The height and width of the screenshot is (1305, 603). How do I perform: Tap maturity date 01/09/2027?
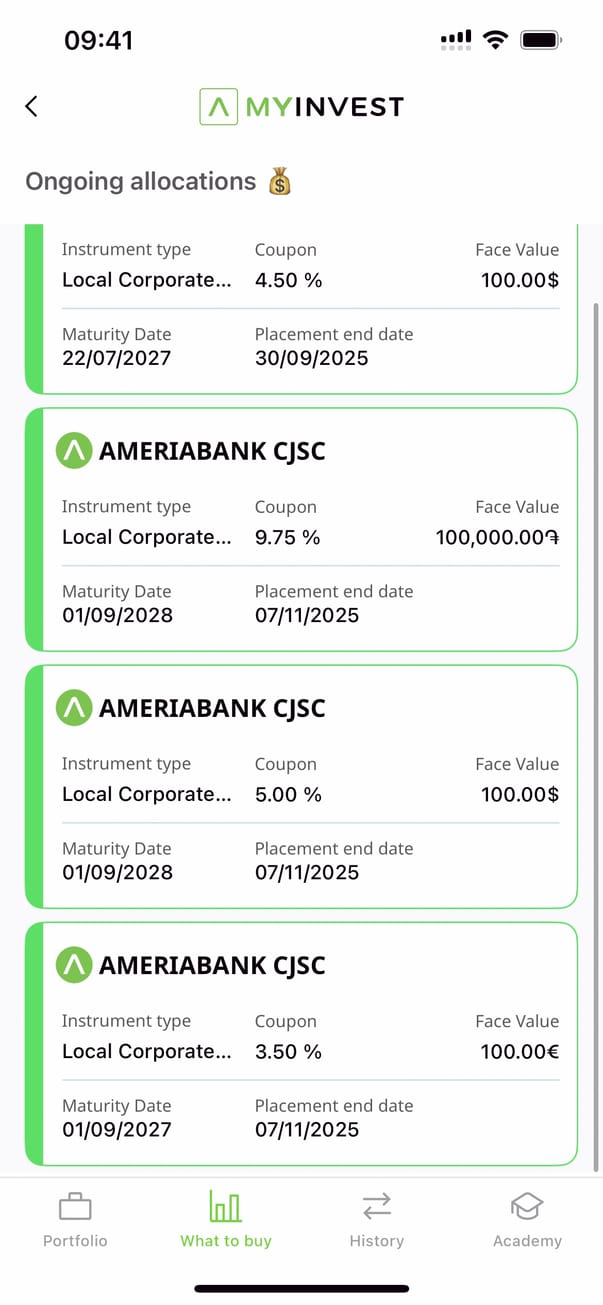pos(117,1130)
